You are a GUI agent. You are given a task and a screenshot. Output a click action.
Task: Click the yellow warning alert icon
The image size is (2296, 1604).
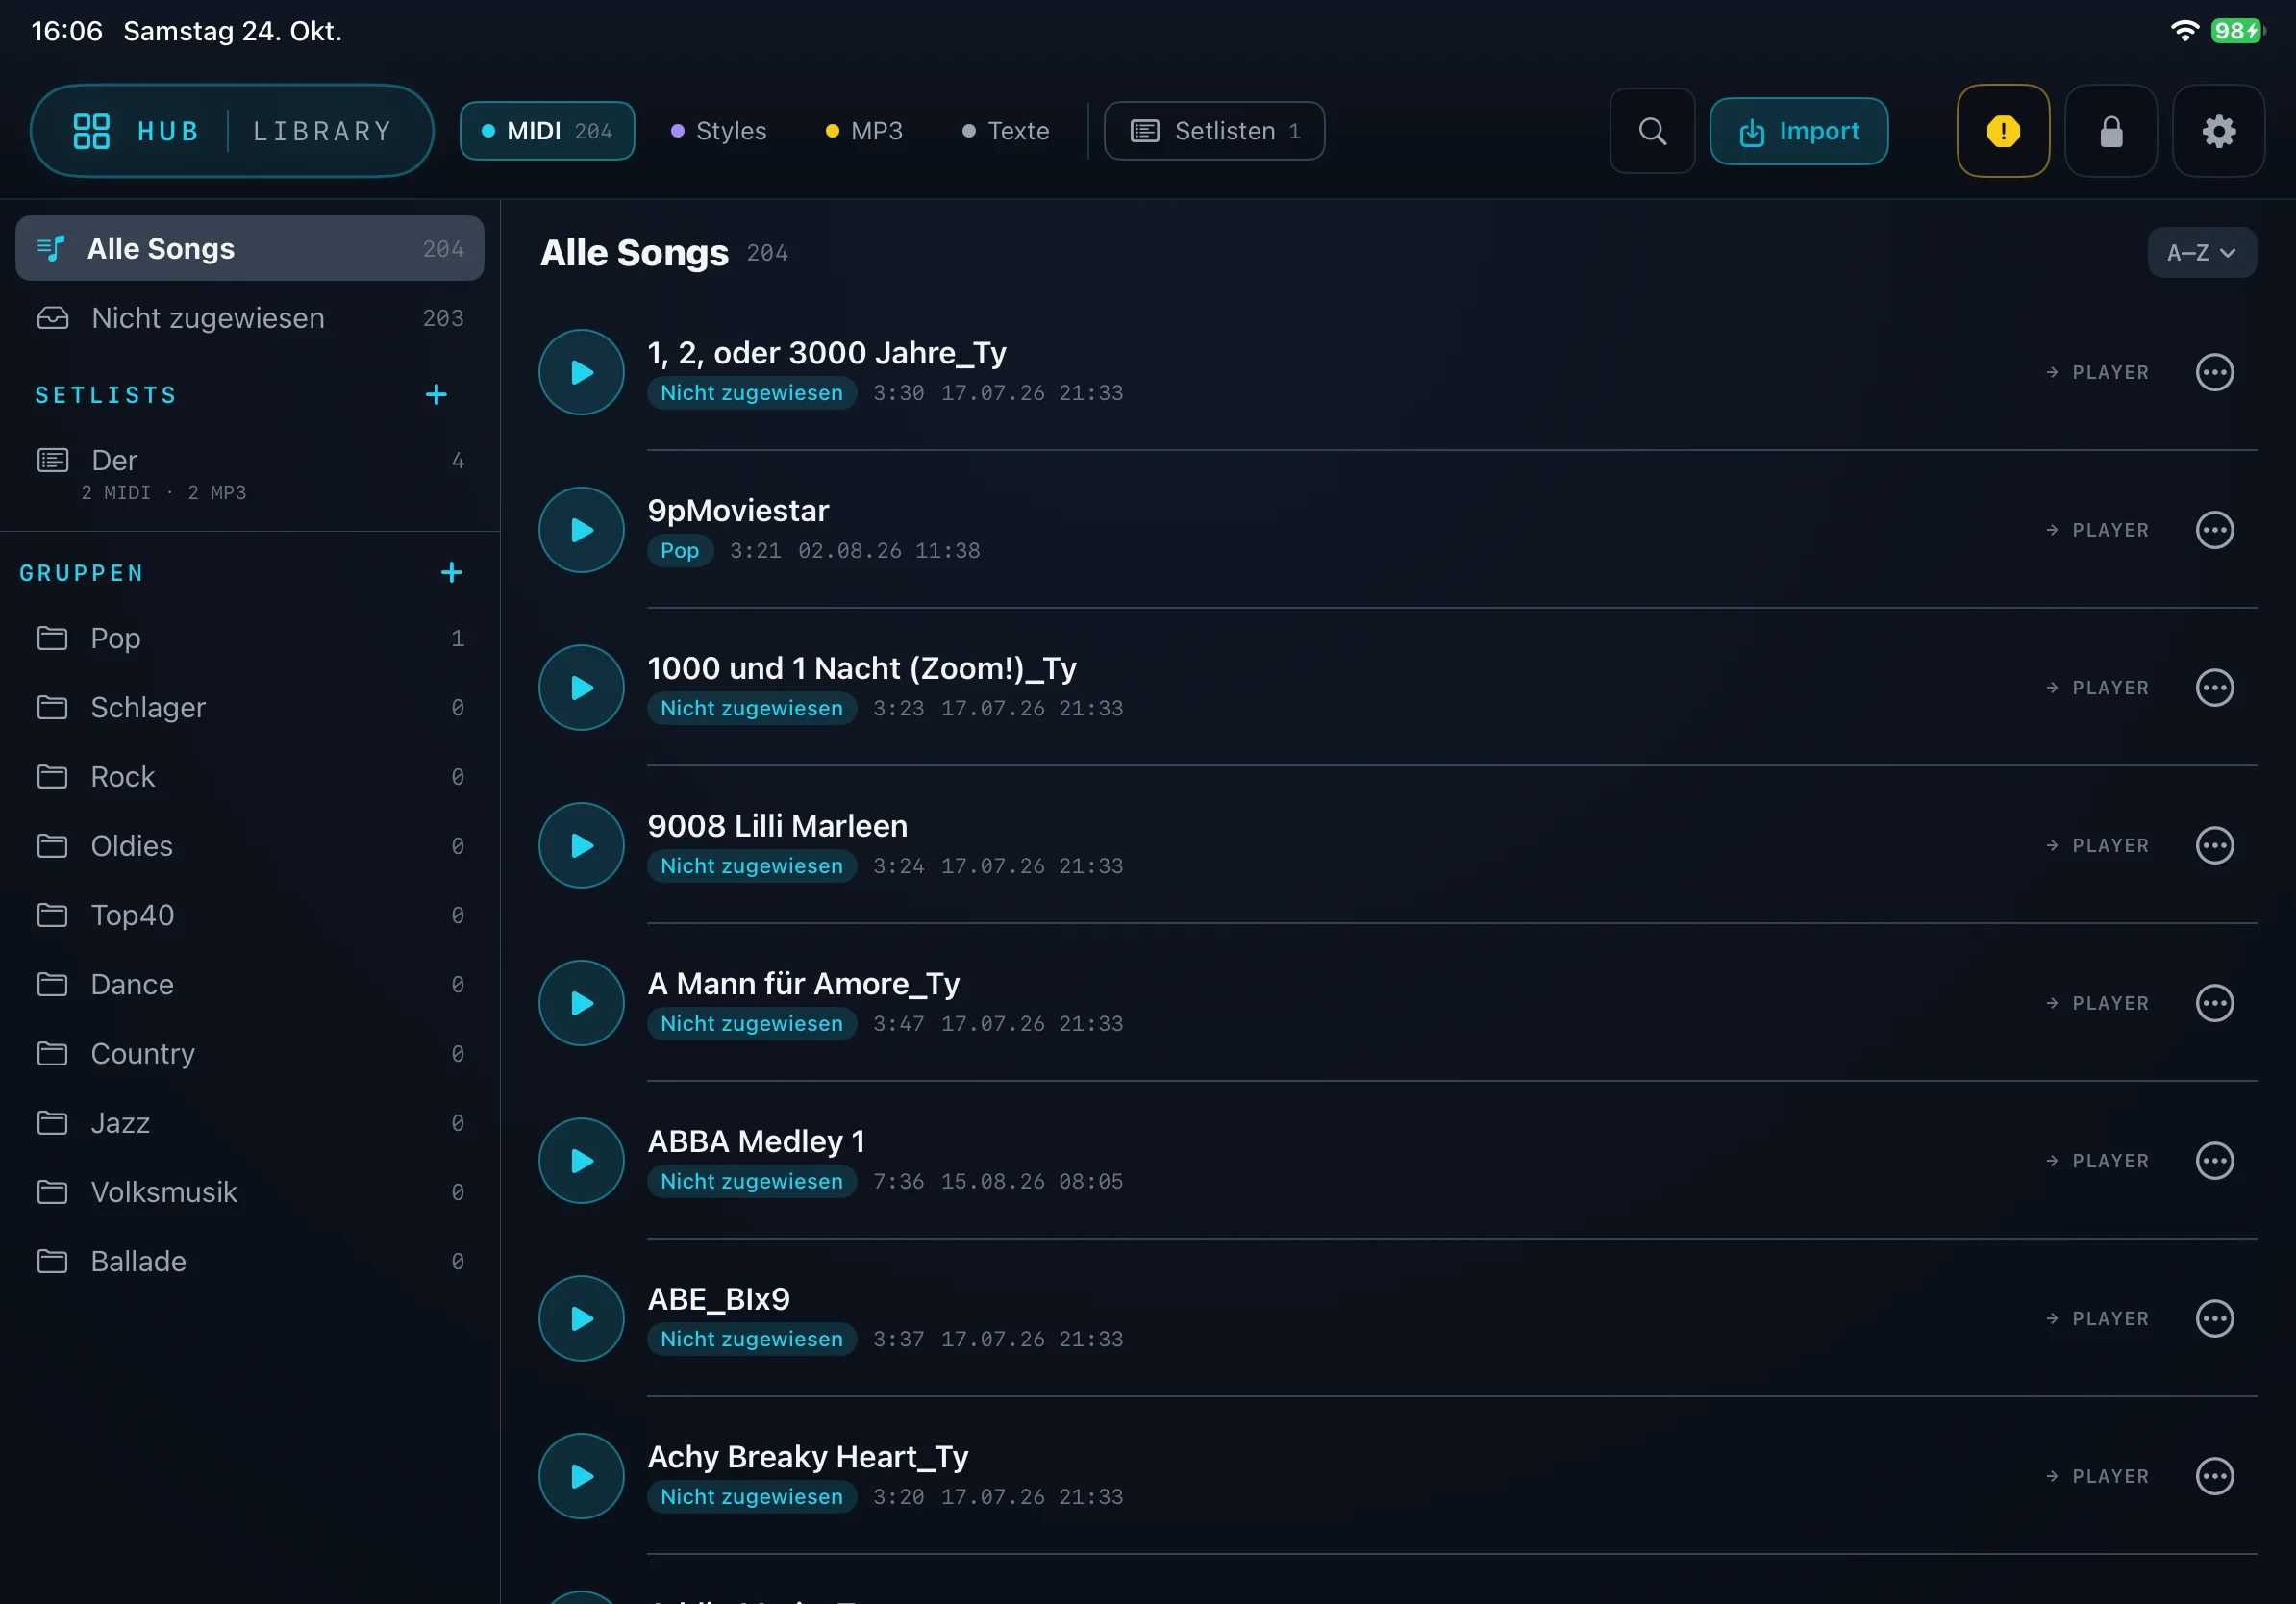(2003, 131)
